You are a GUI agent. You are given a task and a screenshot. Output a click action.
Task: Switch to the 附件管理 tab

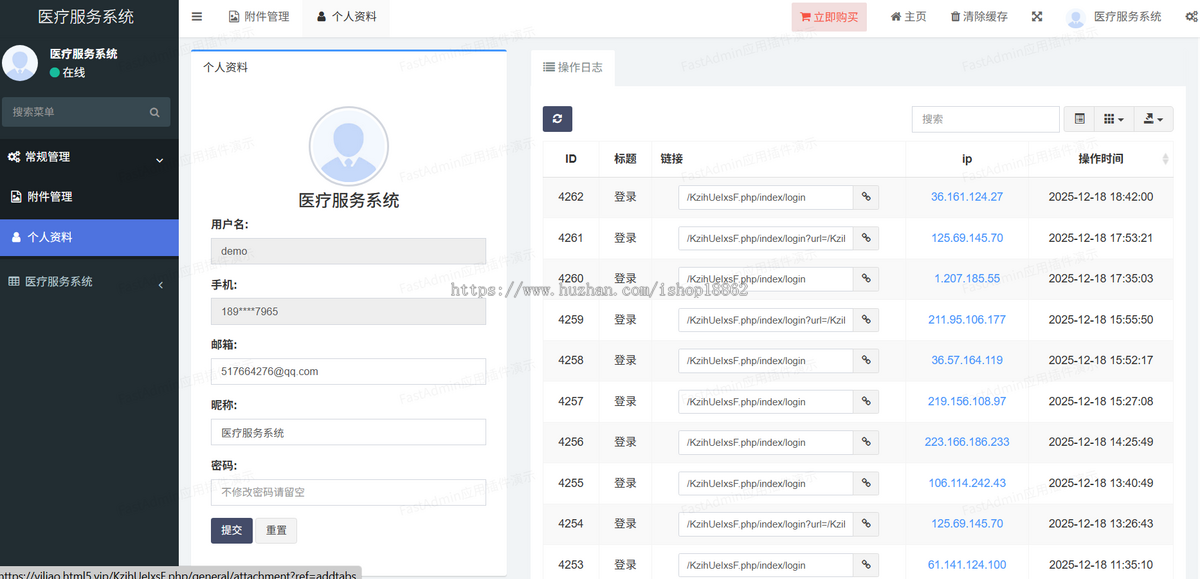click(x=259, y=16)
